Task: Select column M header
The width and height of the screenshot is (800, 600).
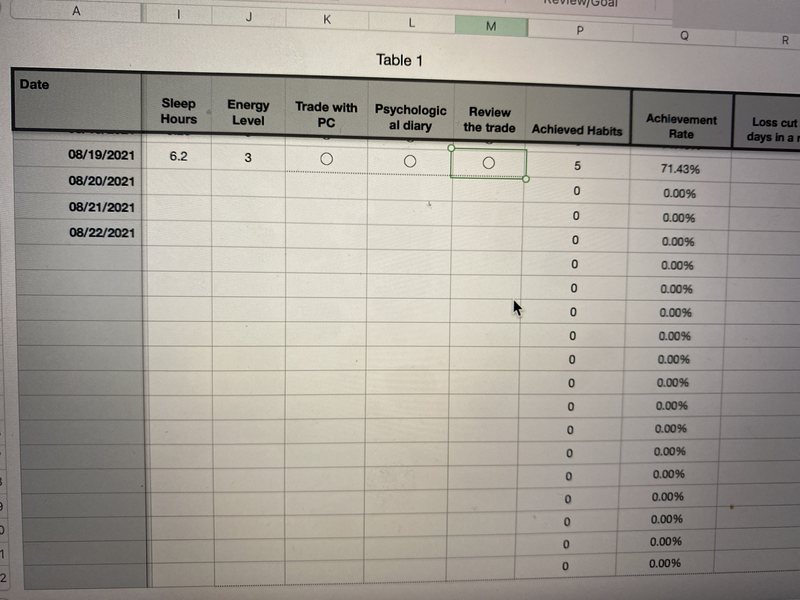Action: pyautogui.click(x=490, y=28)
